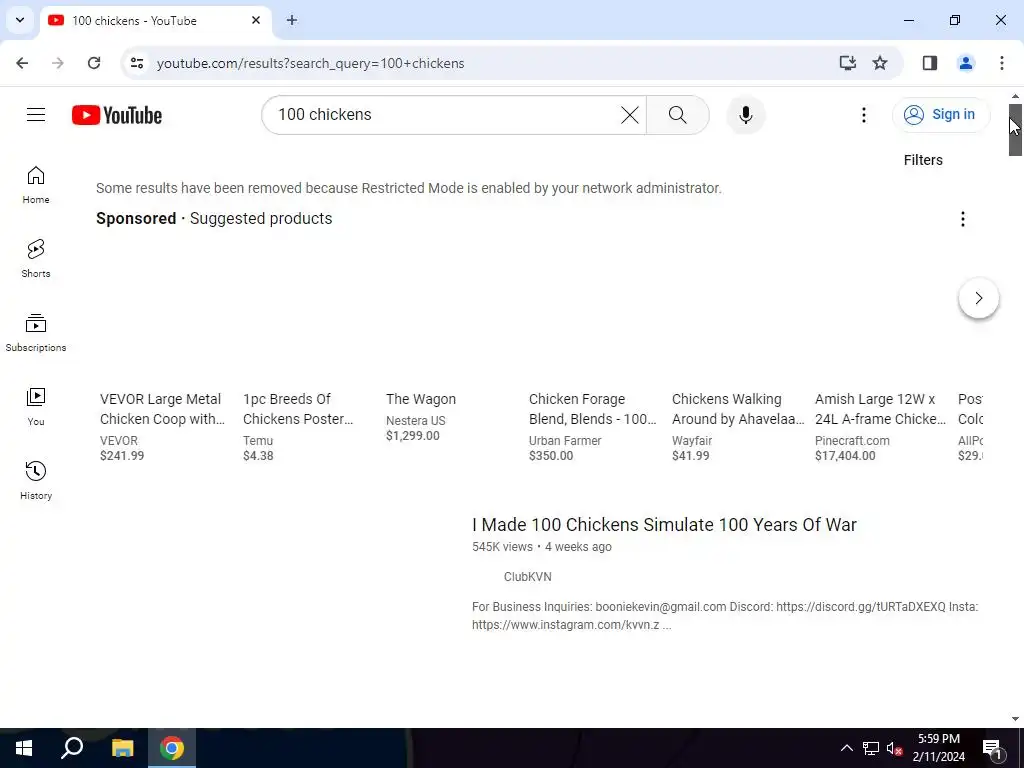The image size is (1024, 768).
Task: Click the YouTube logo
Action: (x=117, y=115)
